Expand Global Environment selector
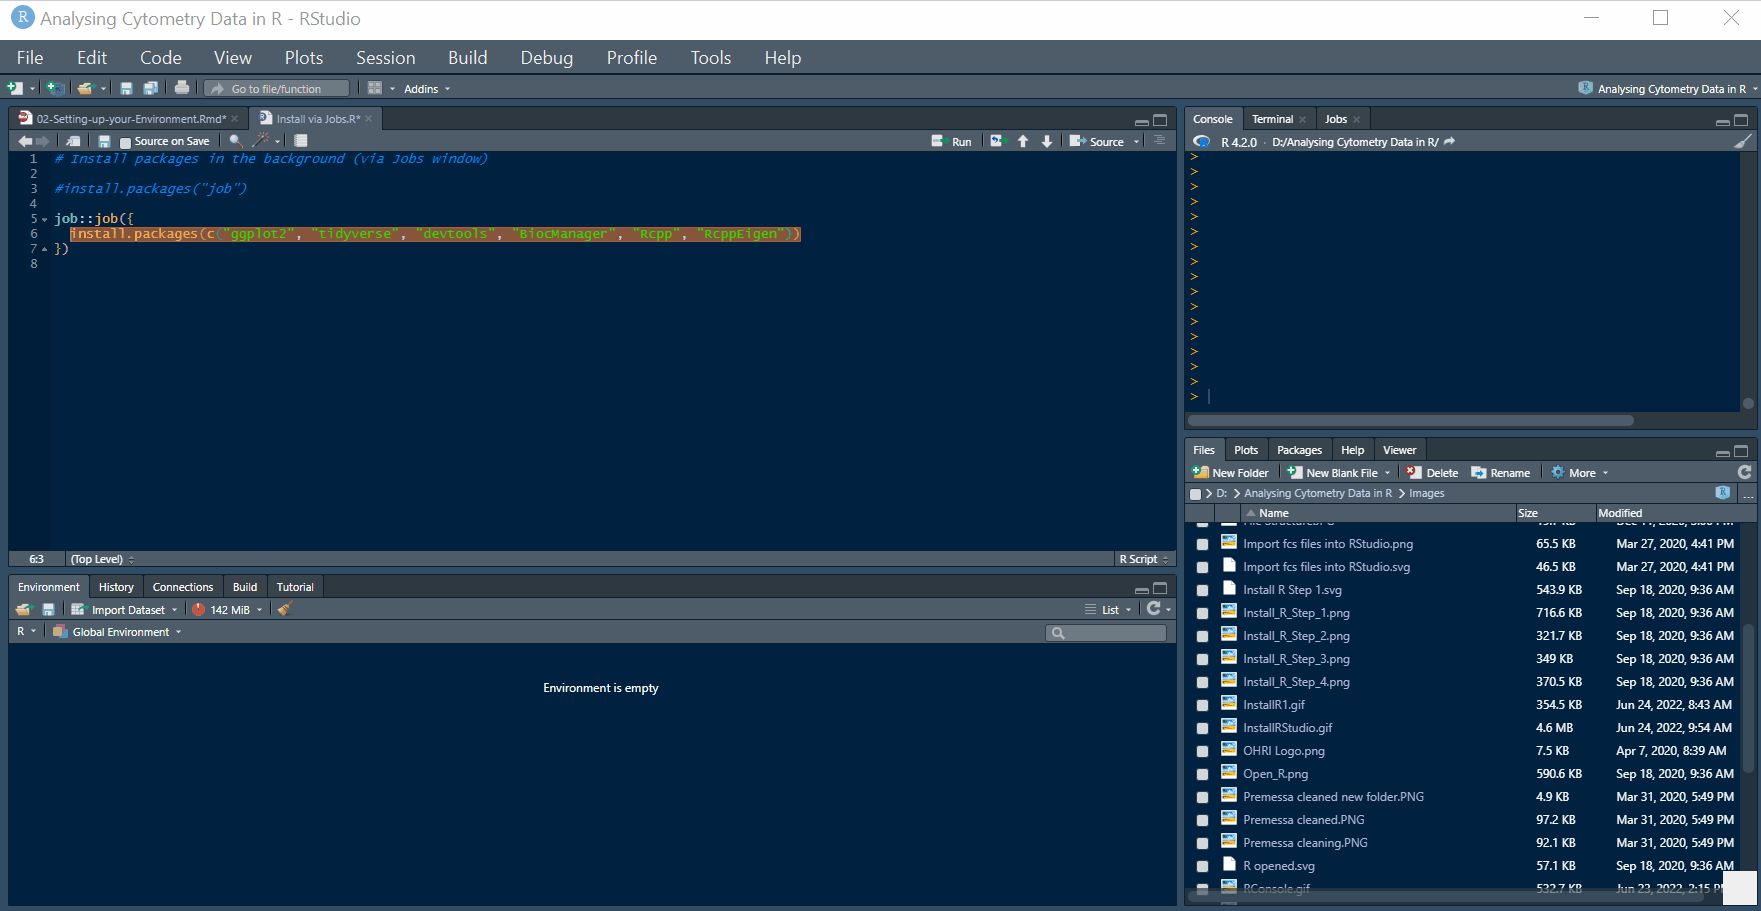Viewport: 1761px width, 911px height. tap(117, 632)
